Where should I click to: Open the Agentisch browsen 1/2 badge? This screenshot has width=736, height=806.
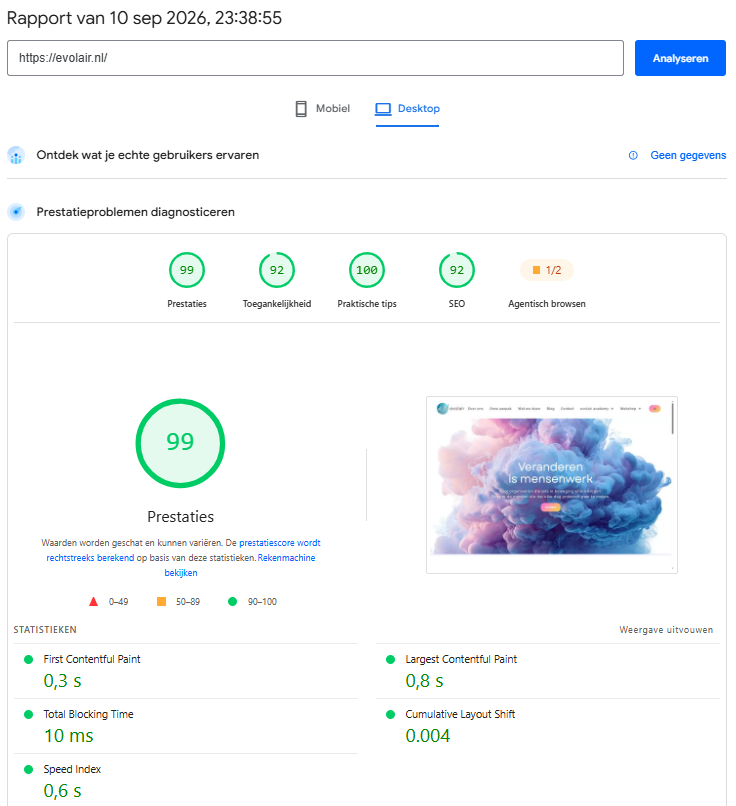click(x=546, y=270)
